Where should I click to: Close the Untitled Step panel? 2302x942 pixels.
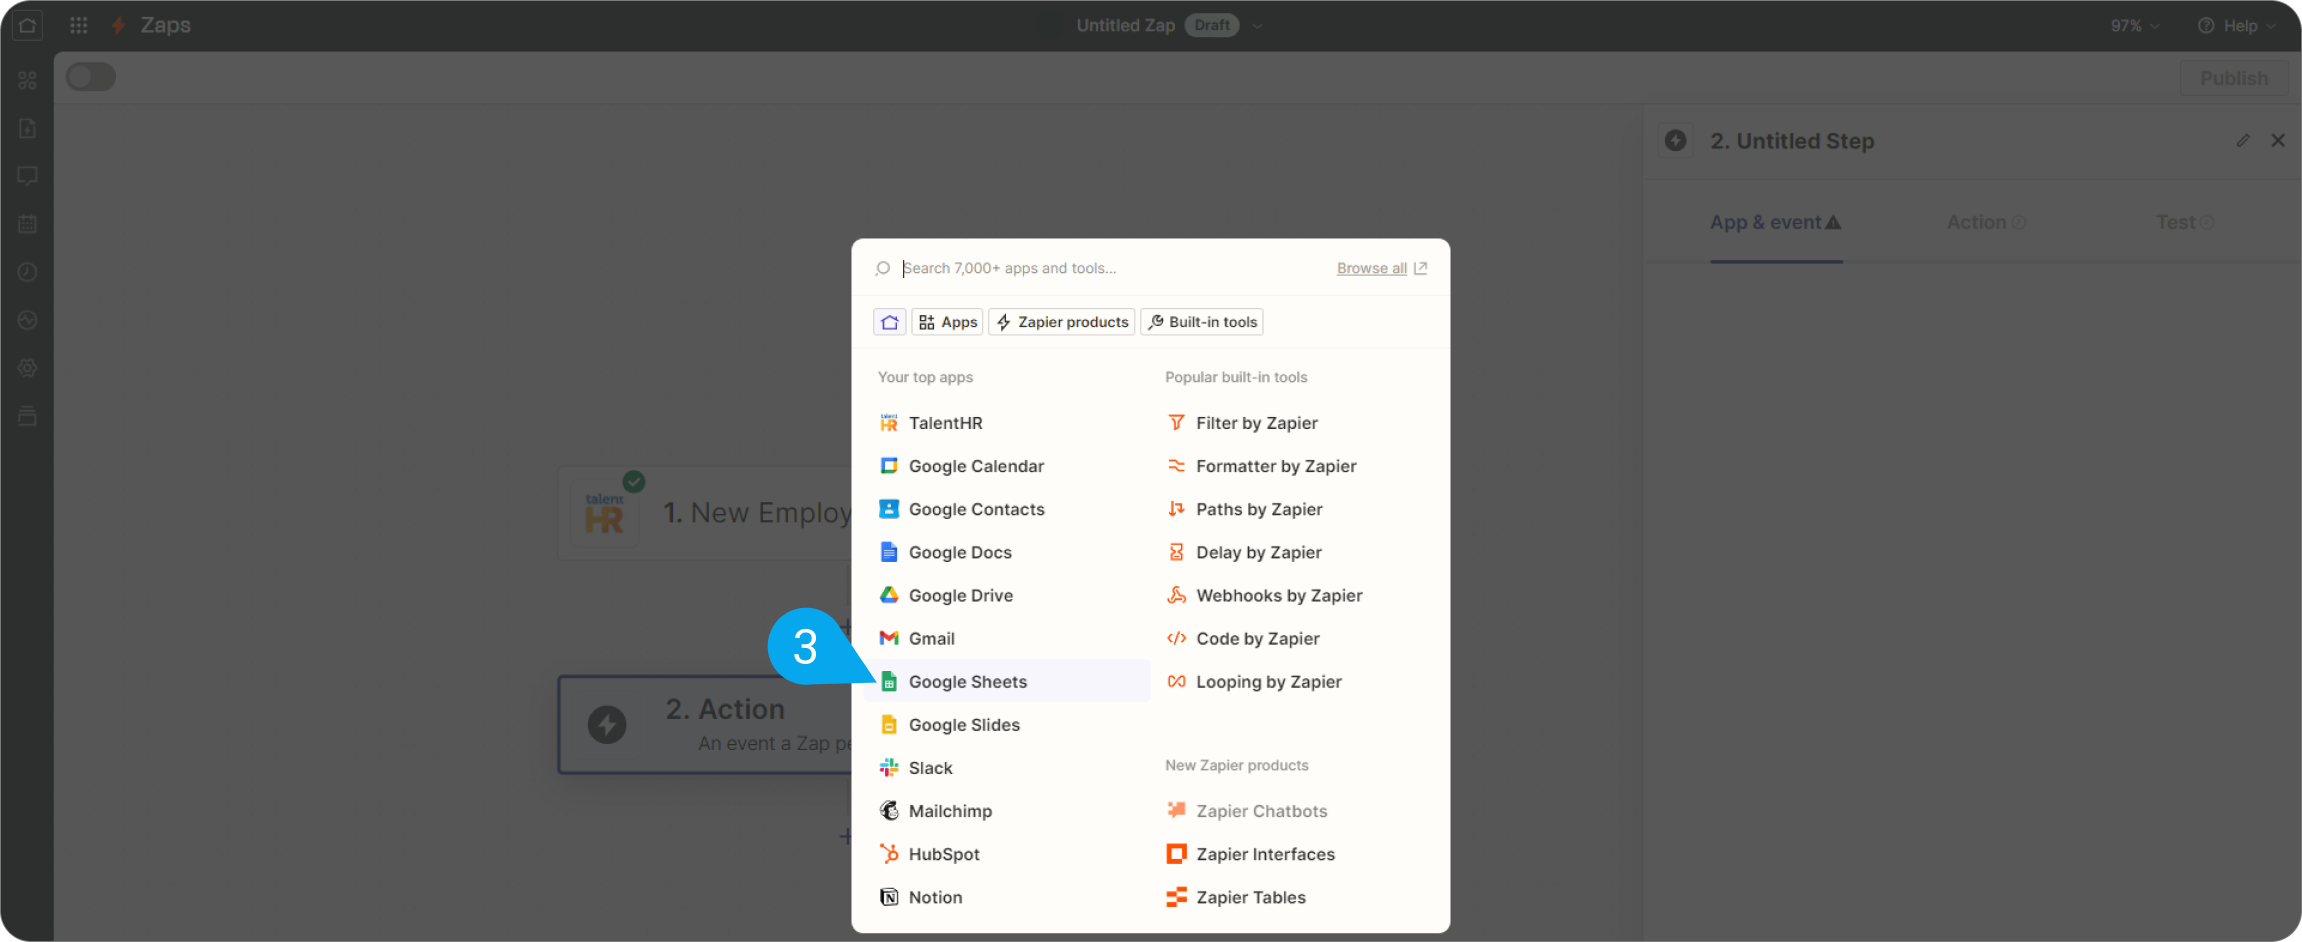2278,141
